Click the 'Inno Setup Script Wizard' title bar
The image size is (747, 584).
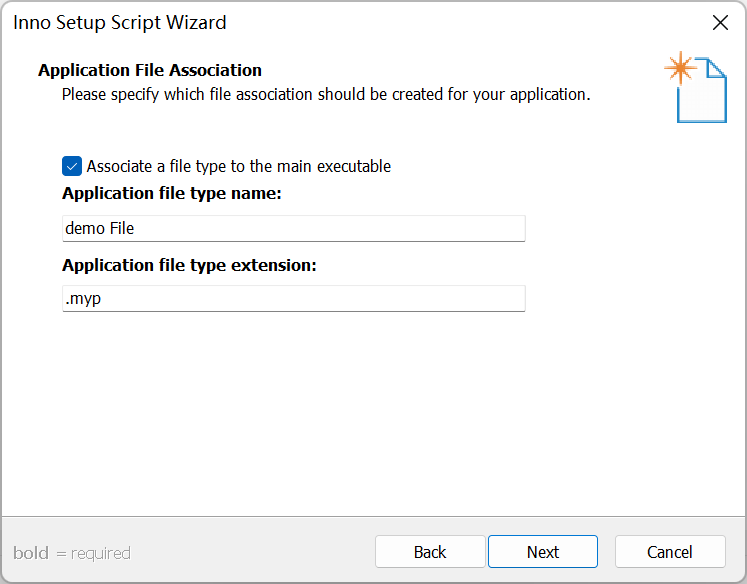[x=300, y=22]
